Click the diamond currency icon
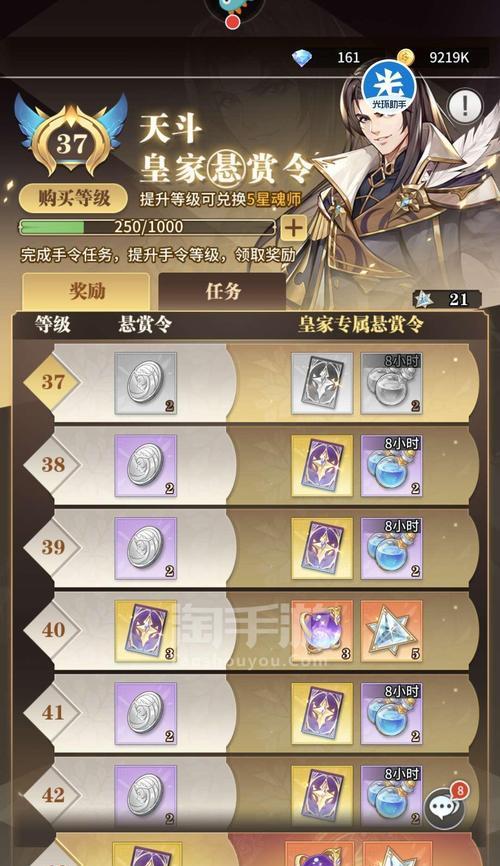Image resolution: width=500 pixels, height=866 pixels. (302, 57)
